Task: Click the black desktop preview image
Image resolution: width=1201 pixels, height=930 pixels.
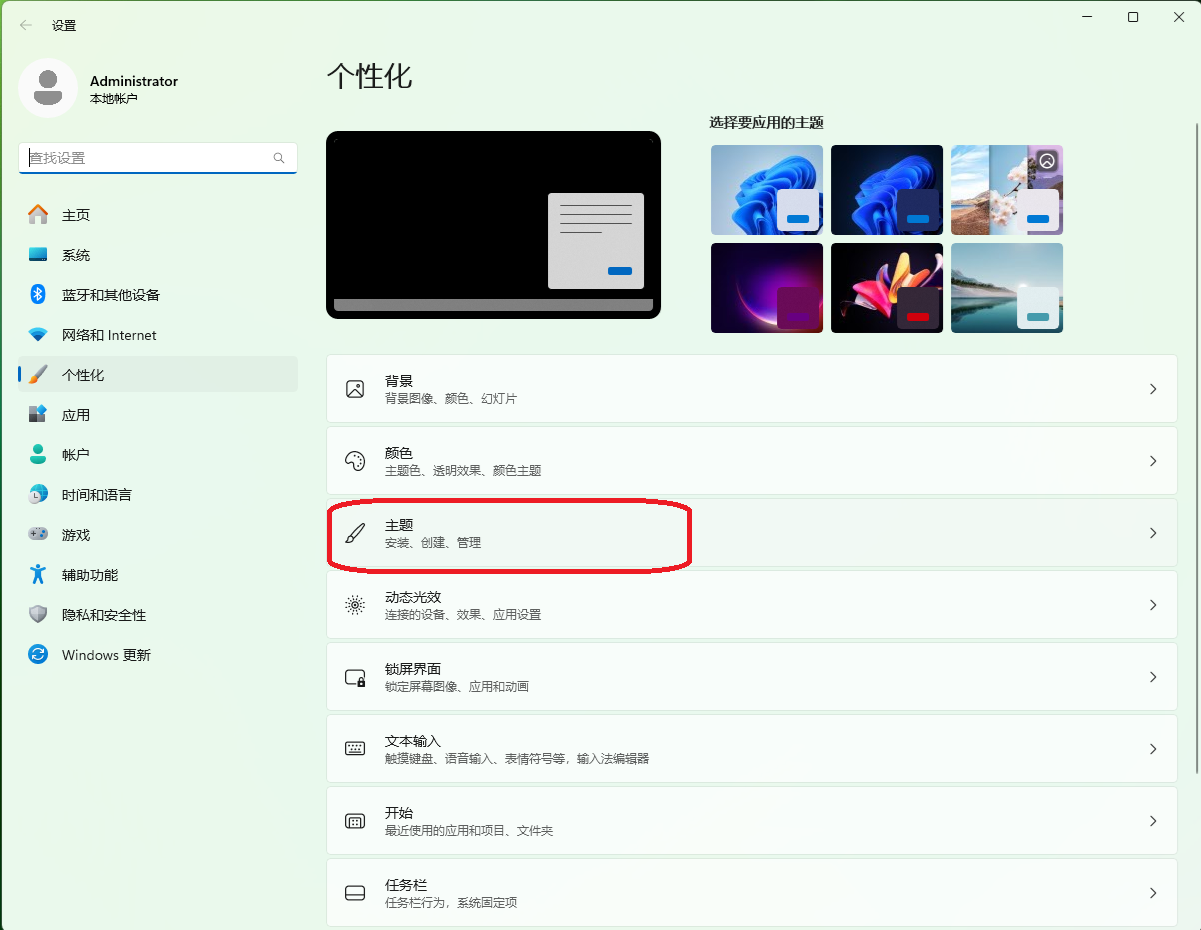Action: click(493, 225)
